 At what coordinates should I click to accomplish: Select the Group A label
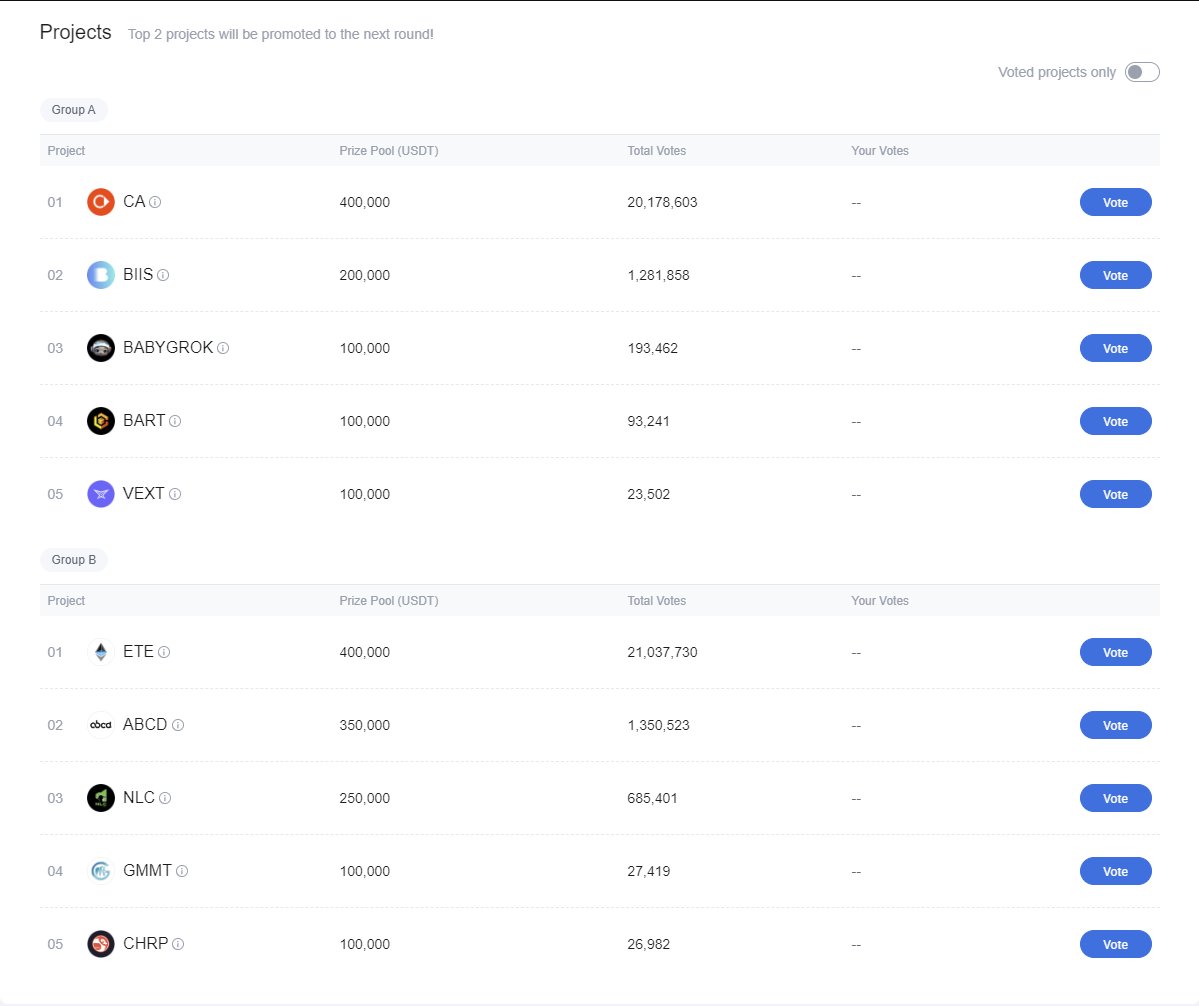click(x=73, y=110)
